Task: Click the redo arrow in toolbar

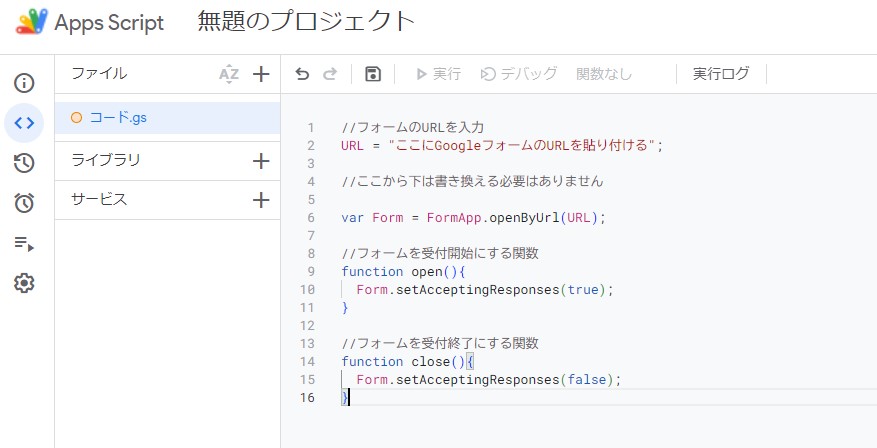Action: pos(331,74)
